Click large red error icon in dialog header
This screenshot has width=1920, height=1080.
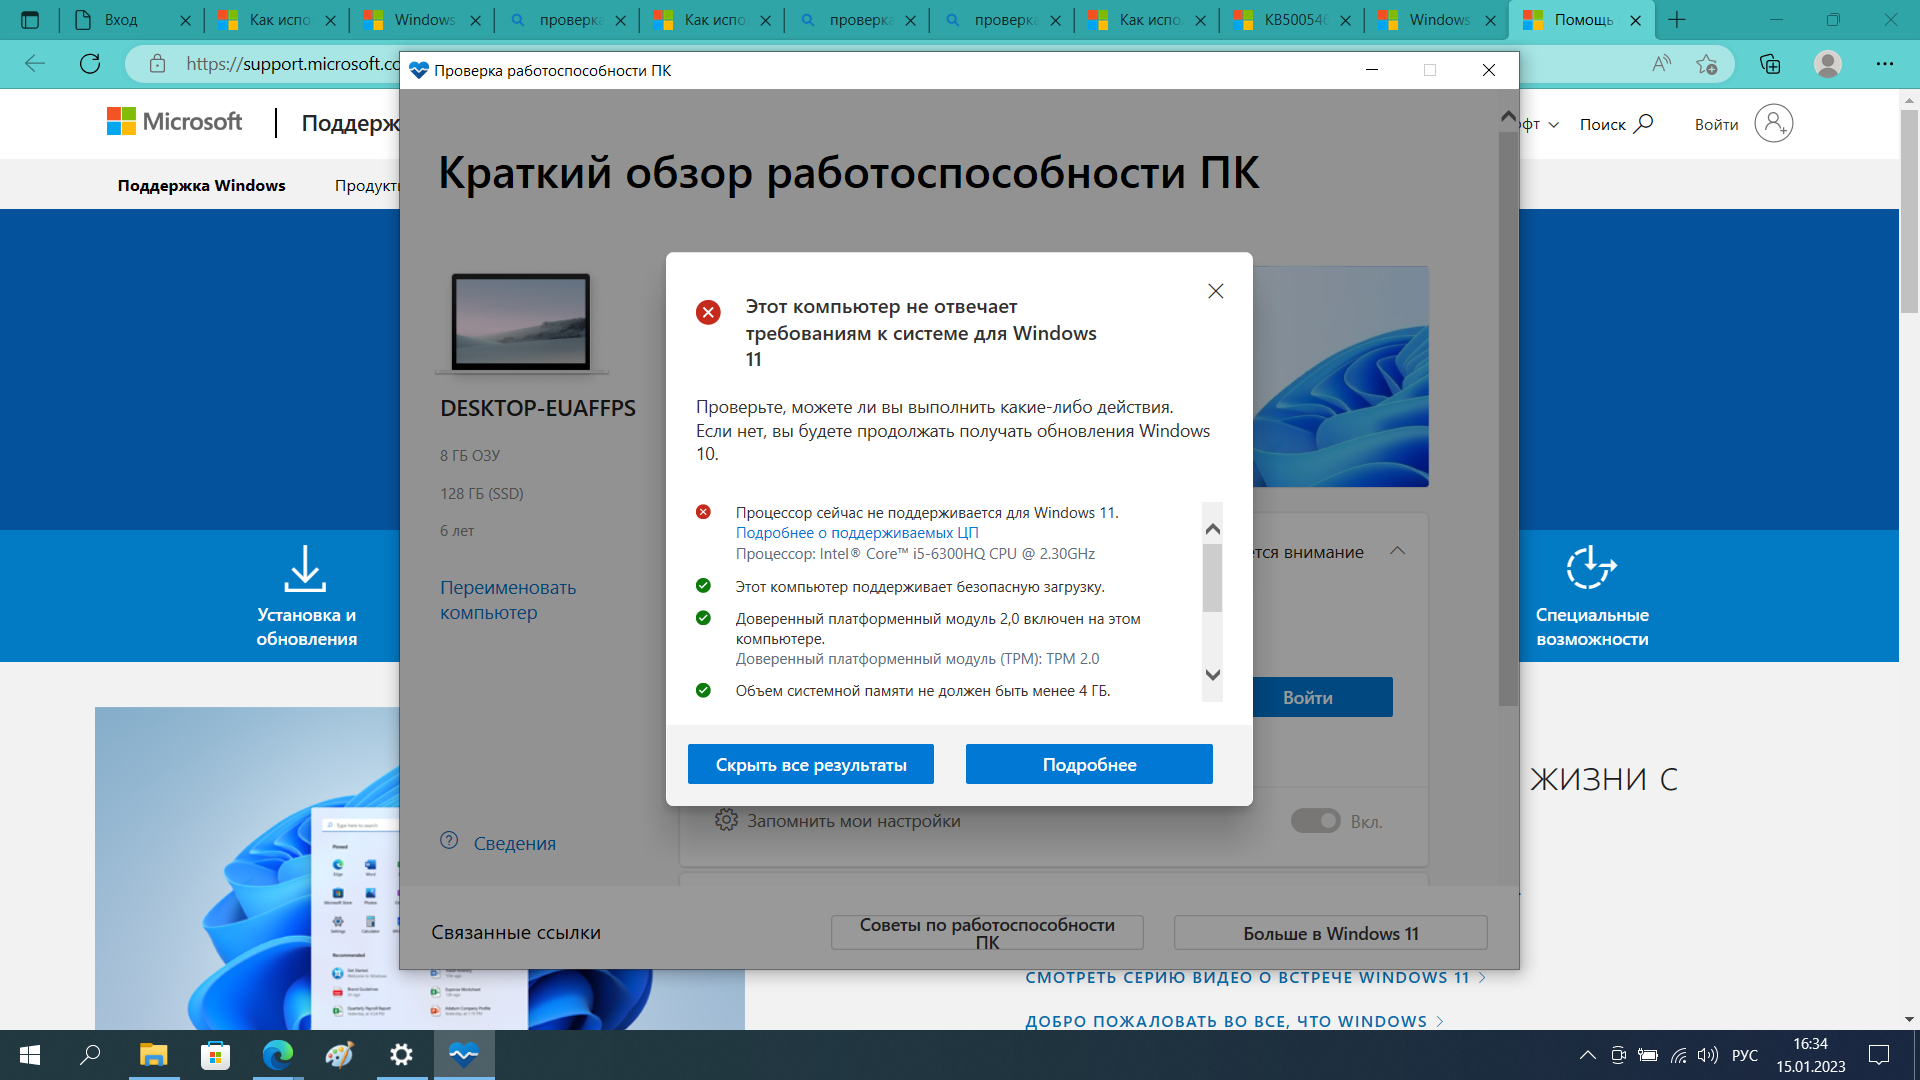click(708, 312)
